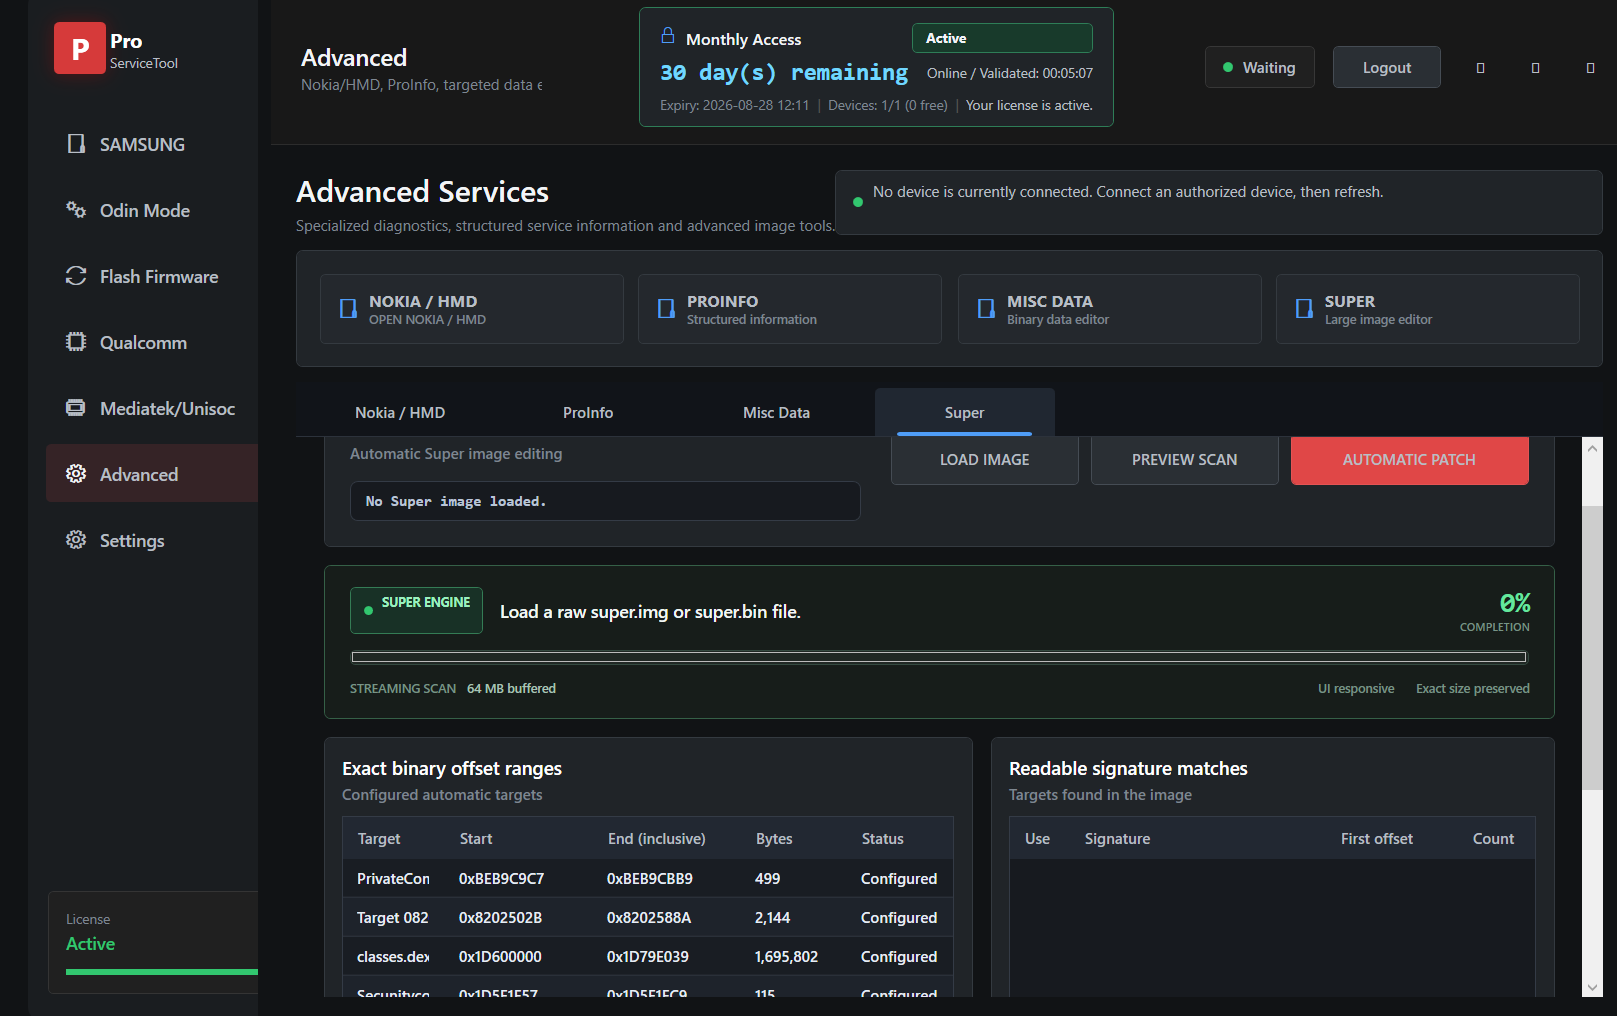Screen dimensions: 1617x1016
Task: Click the Advanced gear icon in sidebar
Action: pyautogui.click(x=76, y=474)
